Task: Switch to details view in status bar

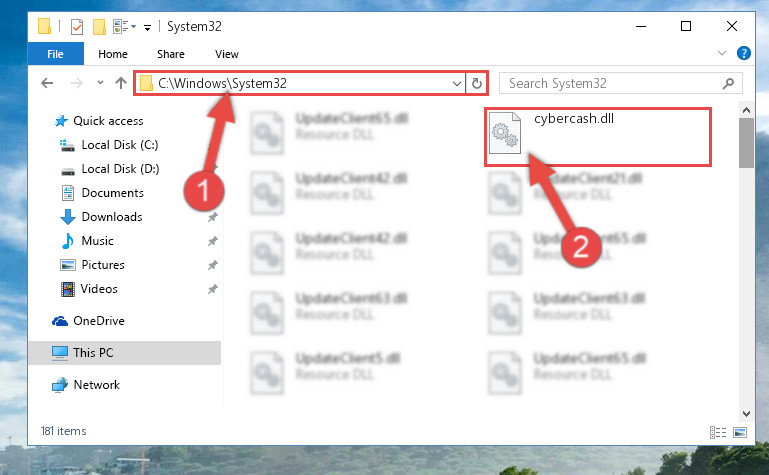Action: point(718,432)
